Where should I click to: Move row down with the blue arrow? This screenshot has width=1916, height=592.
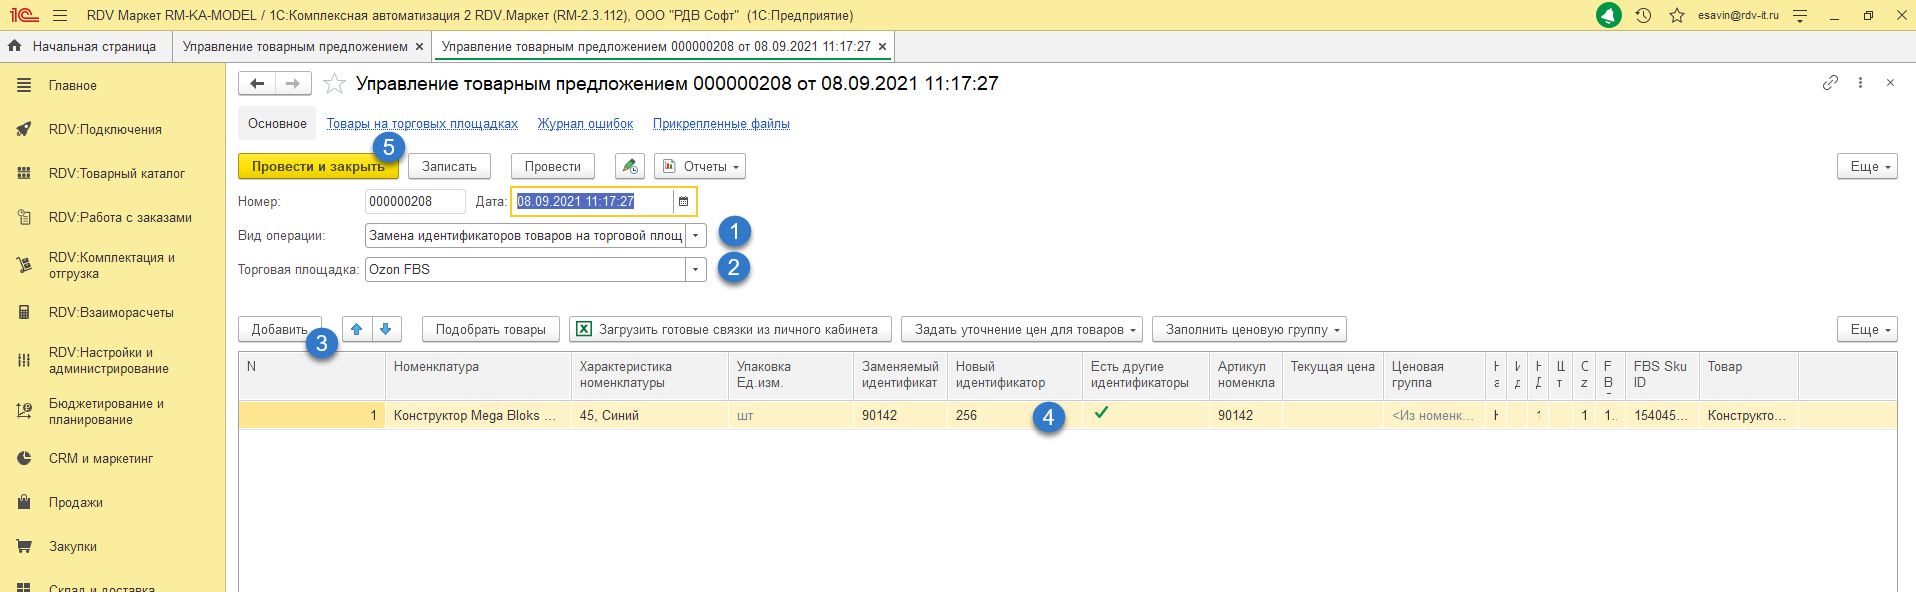click(x=386, y=329)
